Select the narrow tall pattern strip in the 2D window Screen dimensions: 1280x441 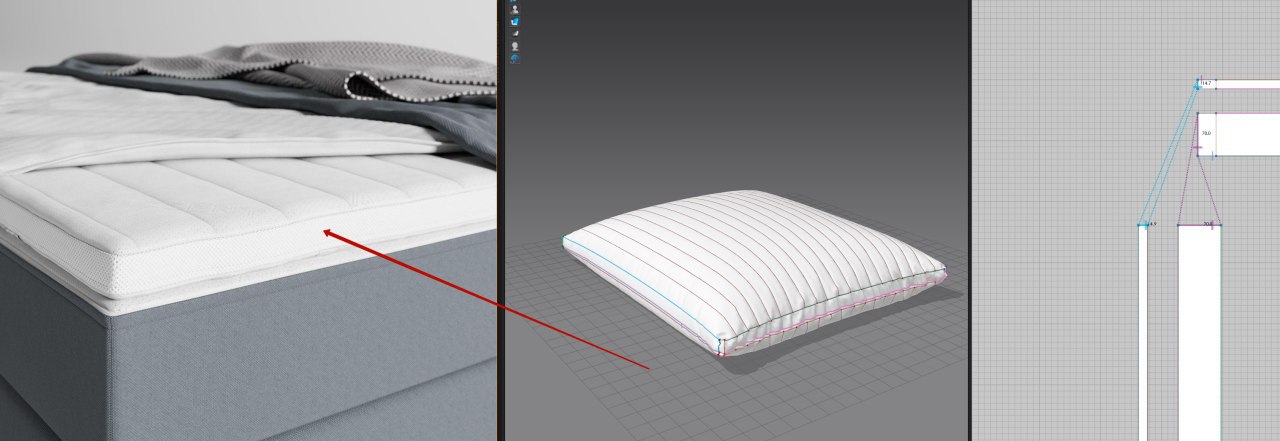pyautogui.click(x=1143, y=333)
